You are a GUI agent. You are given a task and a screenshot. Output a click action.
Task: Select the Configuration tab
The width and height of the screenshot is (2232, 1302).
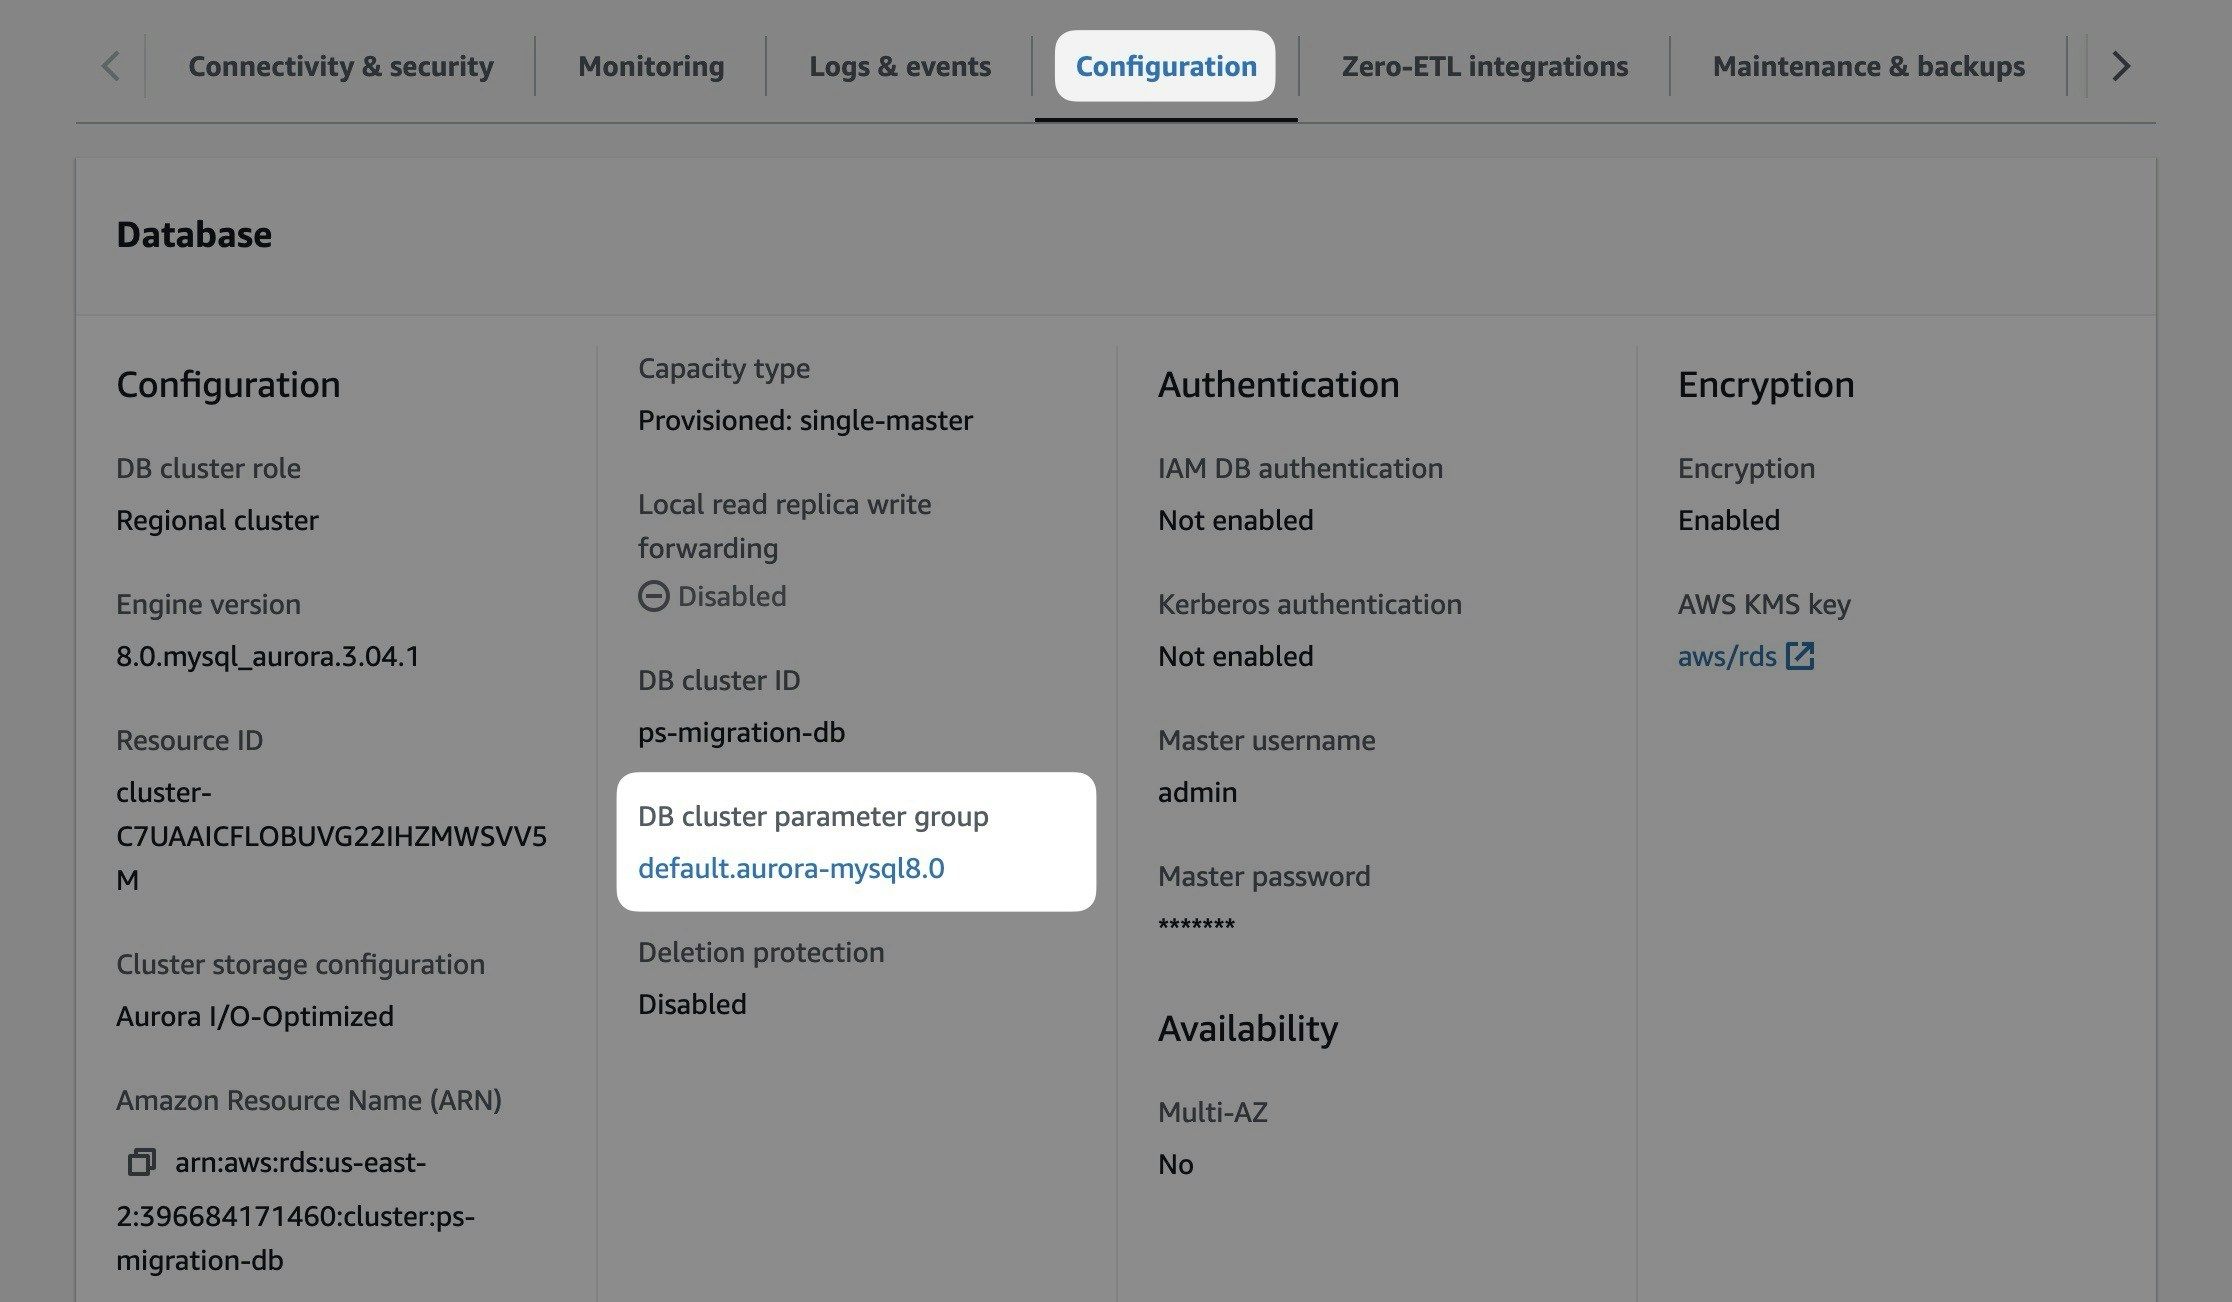coord(1165,66)
